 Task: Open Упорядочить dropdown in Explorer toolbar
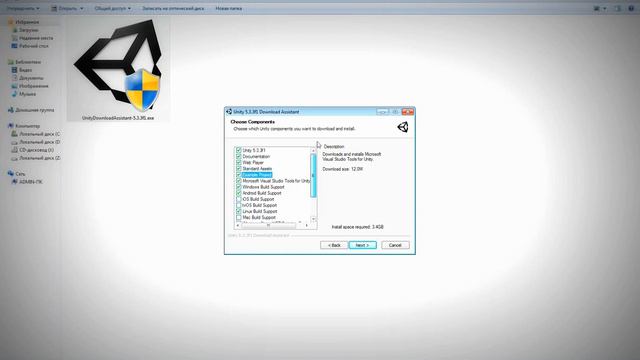click(23, 8)
